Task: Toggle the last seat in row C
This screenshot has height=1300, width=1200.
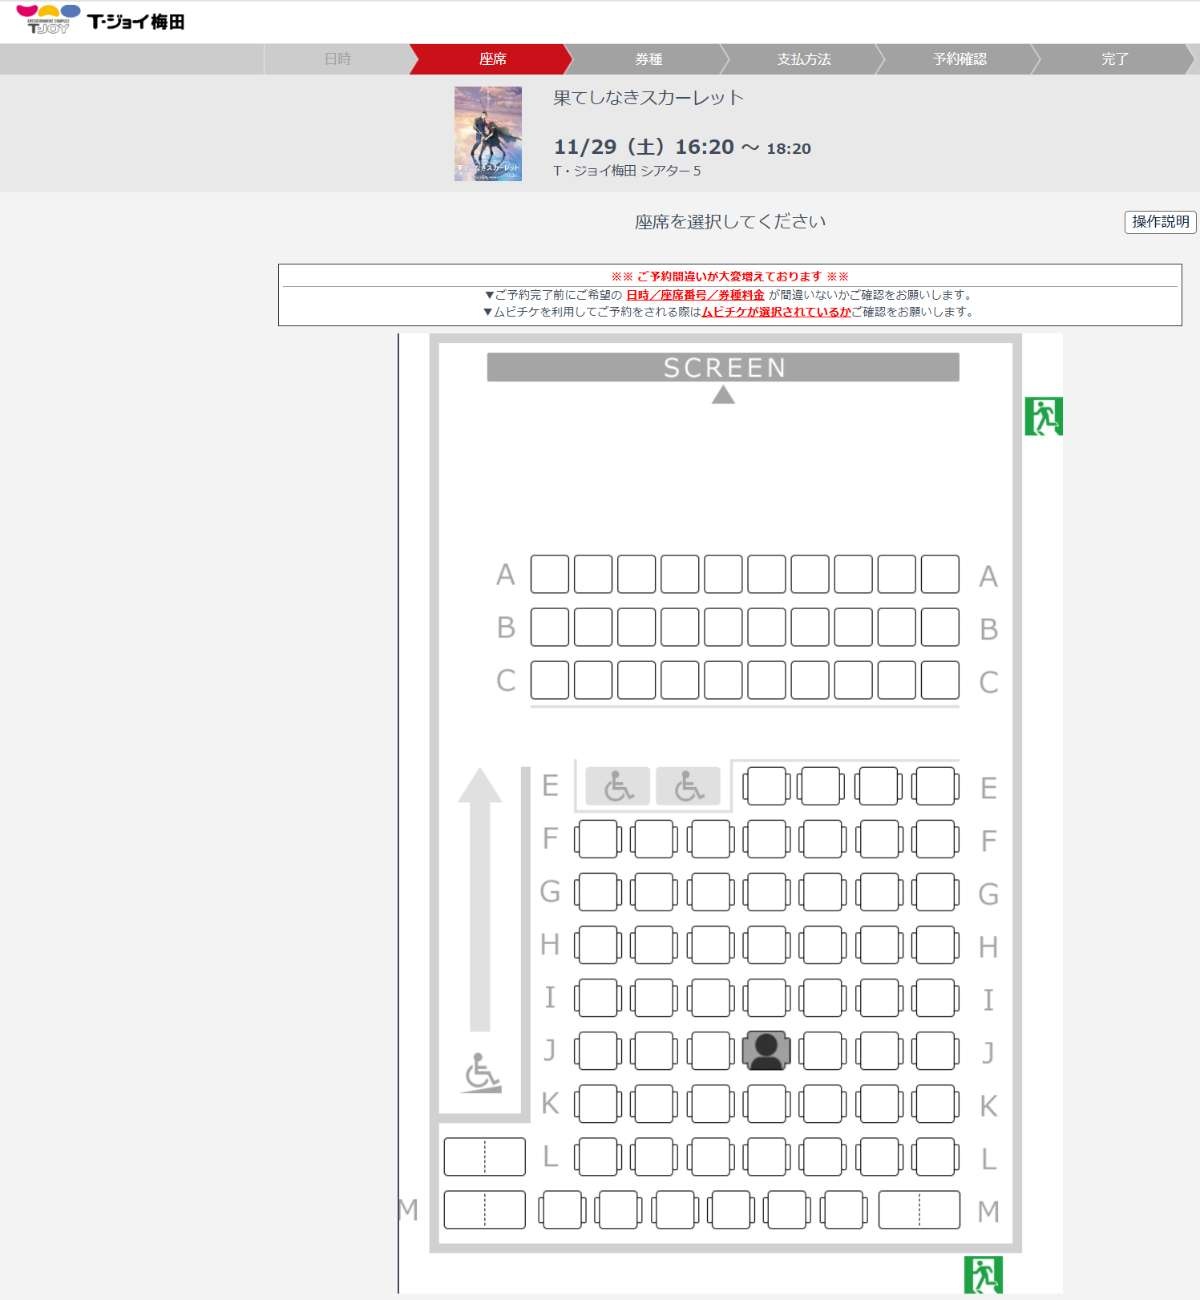Action: (x=940, y=680)
